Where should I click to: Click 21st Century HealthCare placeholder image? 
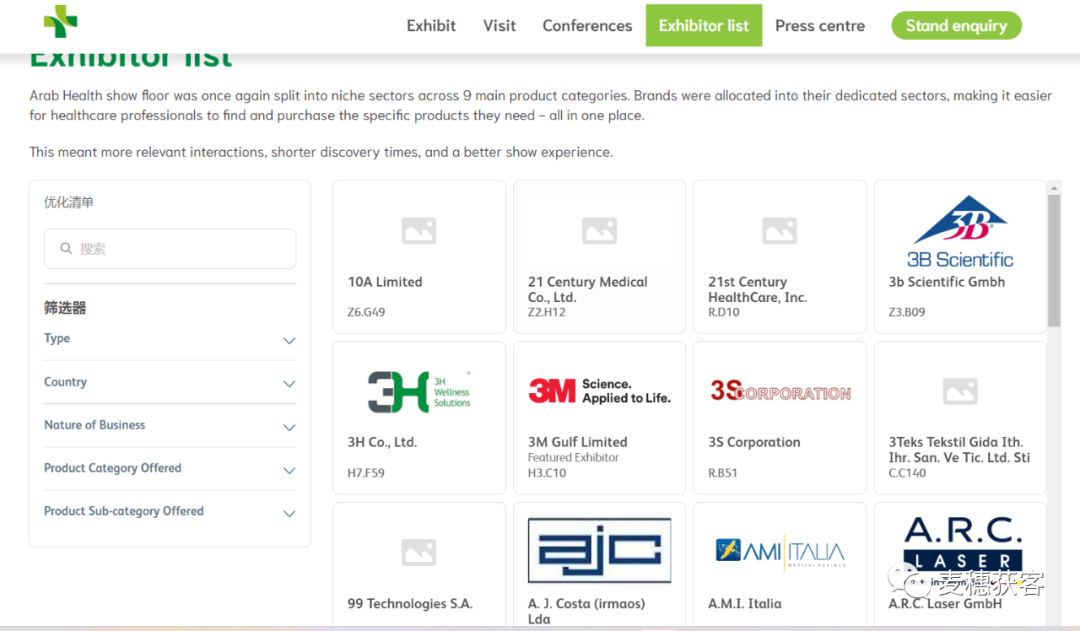(x=780, y=231)
